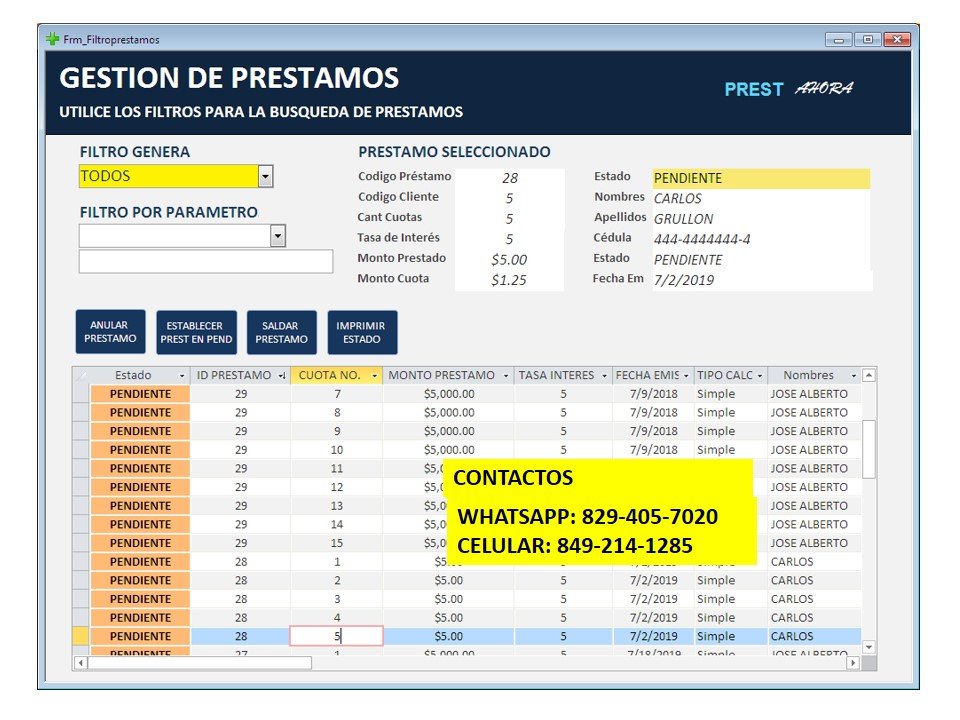Image resolution: width=960 pixels, height=720 pixels.
Task: Open the FILTRO GENERA dropdown arrow
Action: pyautogui.click(x=265, y=176)
